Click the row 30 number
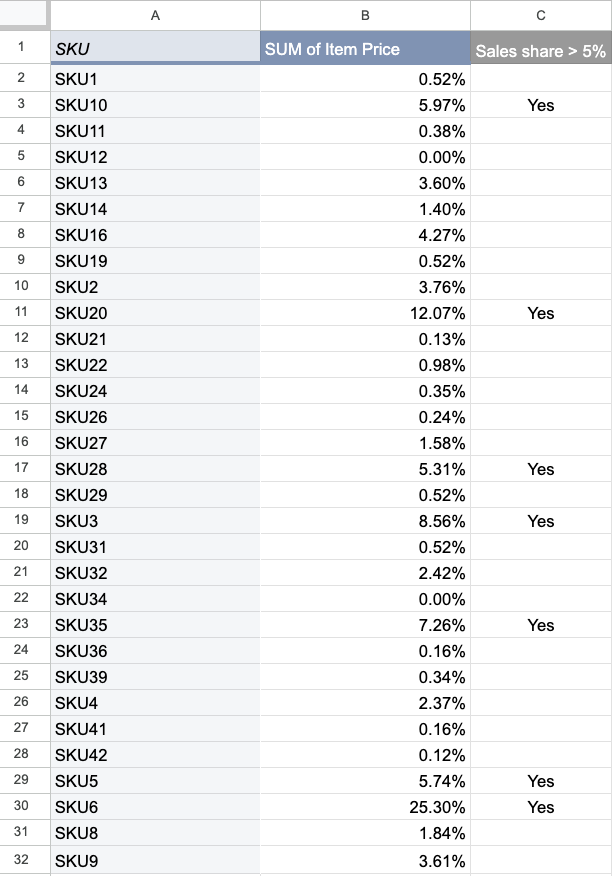Viewport: 612px width, 876px height. pos(22,806)
